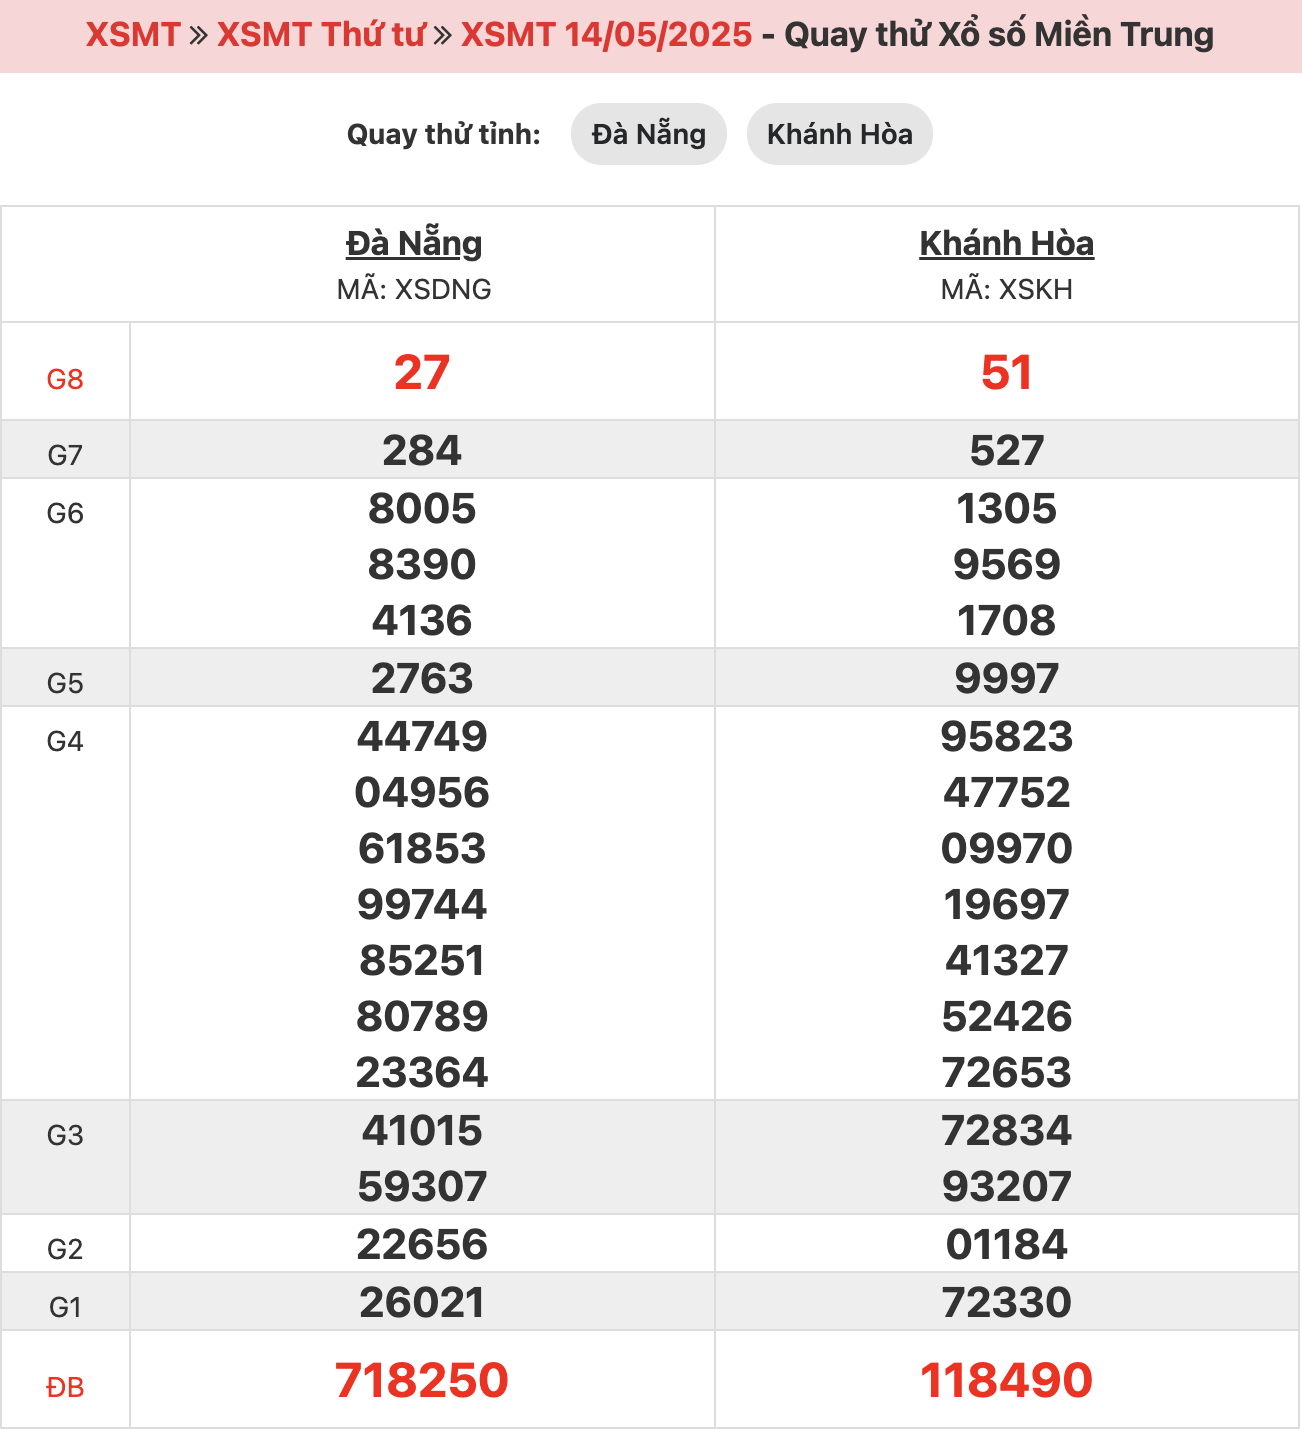This screenshot has width=1302, height=1430.
Task: Open the XSMT Thứ tư breadcrumb link
Action: pyautogui.click(x=321, y=35)
